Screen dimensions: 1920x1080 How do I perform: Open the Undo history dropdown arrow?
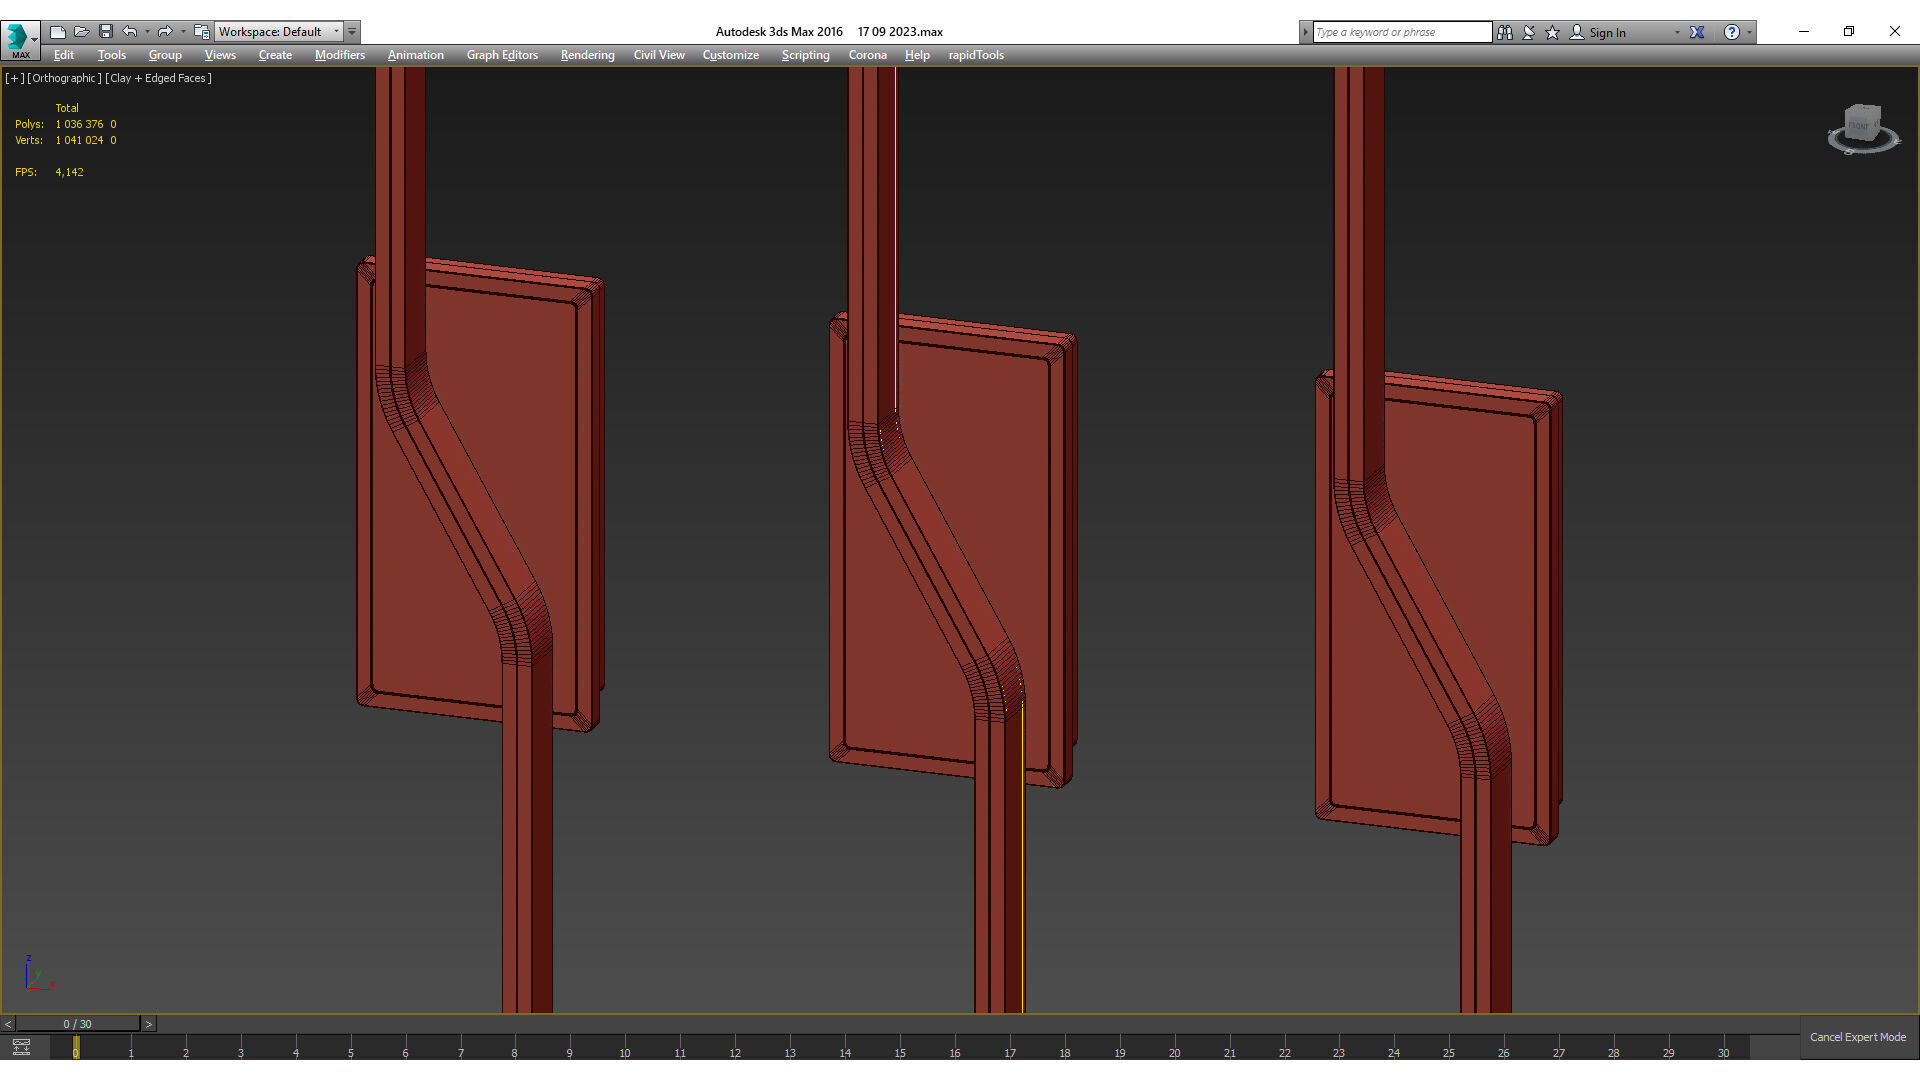tap(147, 32)
